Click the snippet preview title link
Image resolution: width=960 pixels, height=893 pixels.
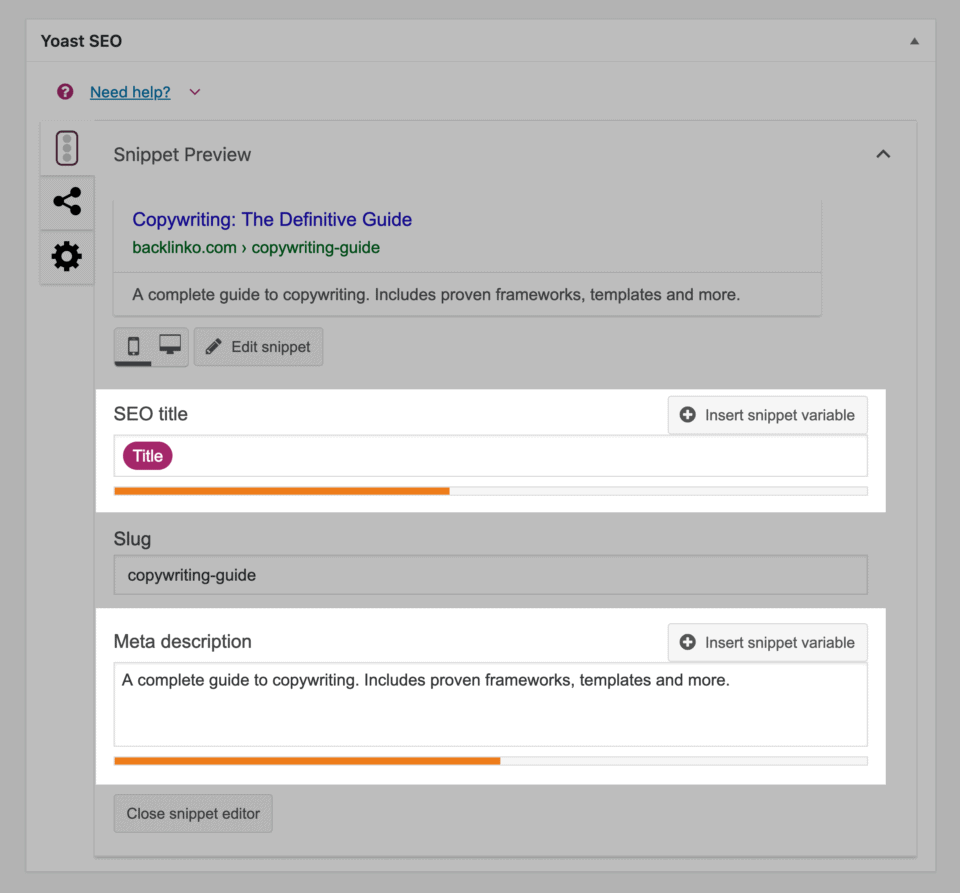pos(272,220)
